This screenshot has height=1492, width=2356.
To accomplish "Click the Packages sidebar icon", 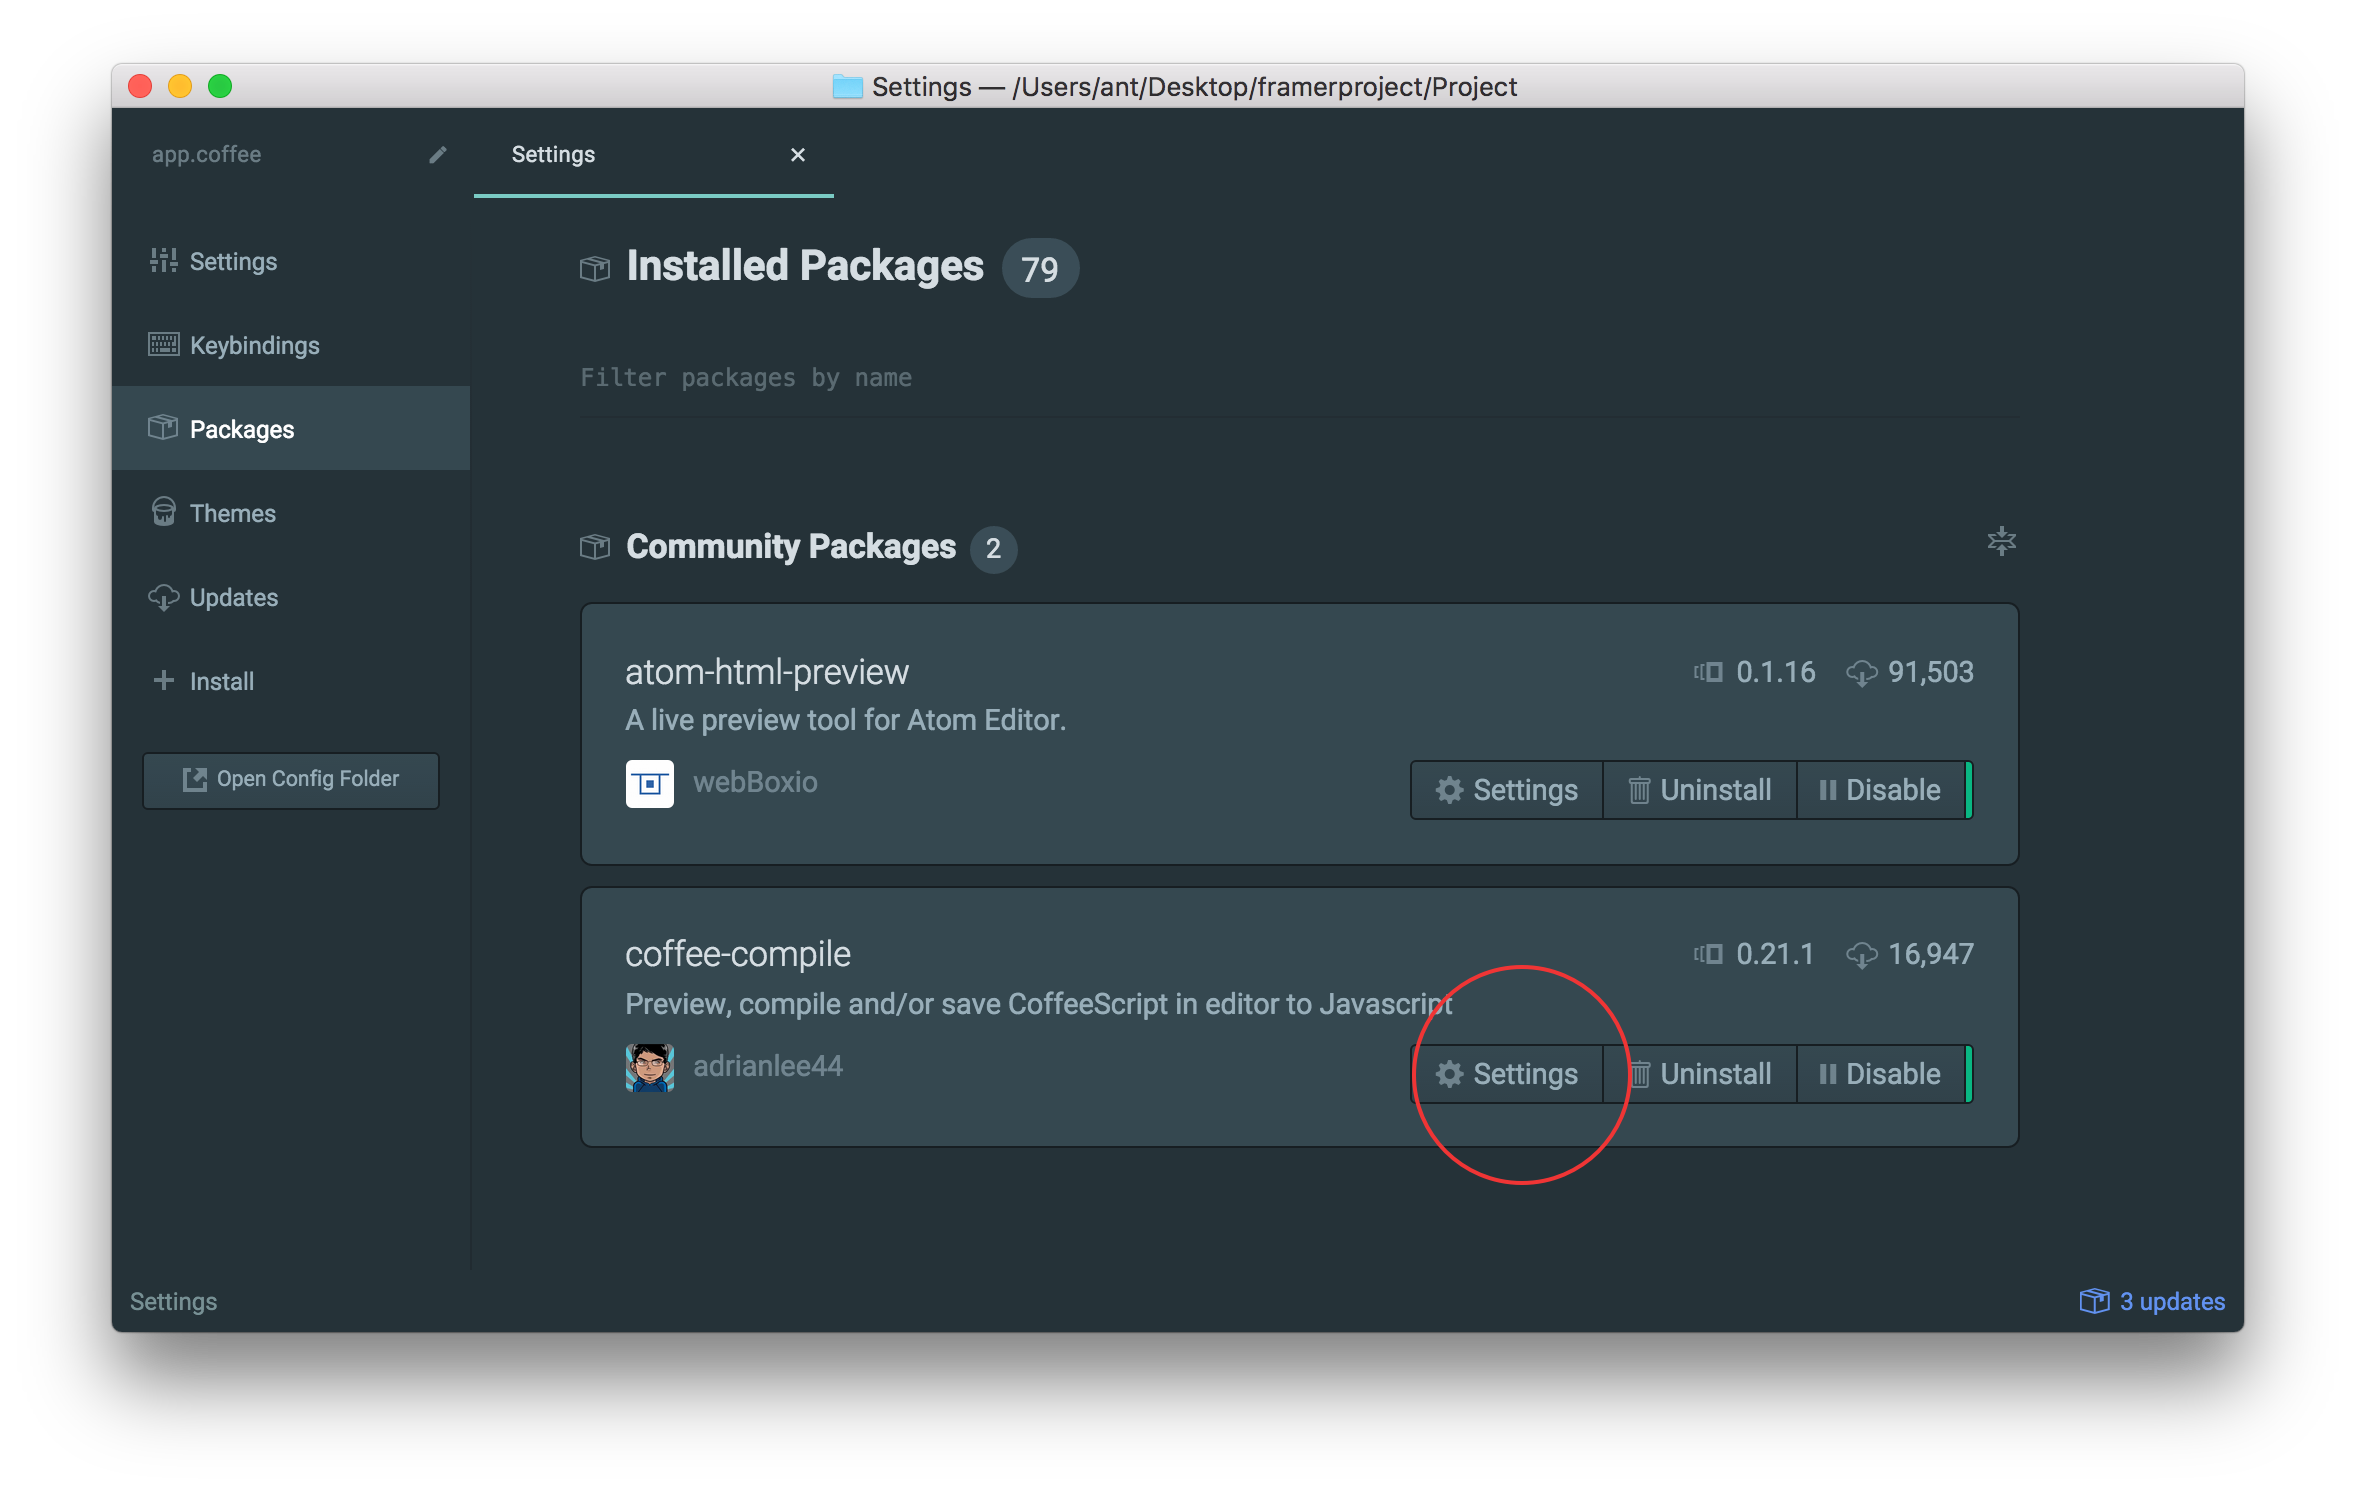I will 165,428.
